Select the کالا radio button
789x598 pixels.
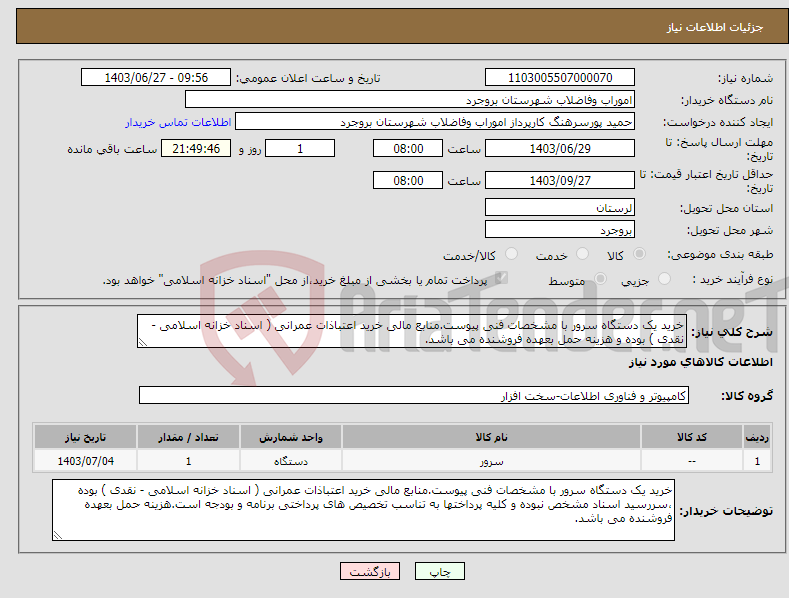[639, 254]
